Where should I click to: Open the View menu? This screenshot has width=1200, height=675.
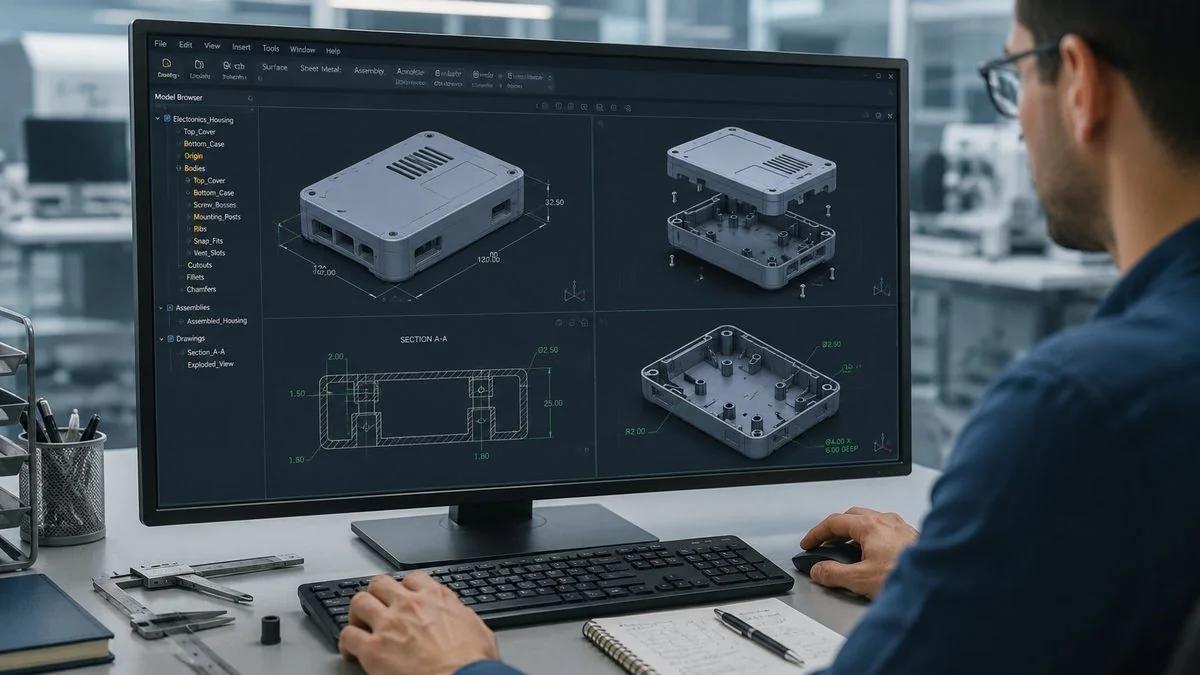(212, 46)
